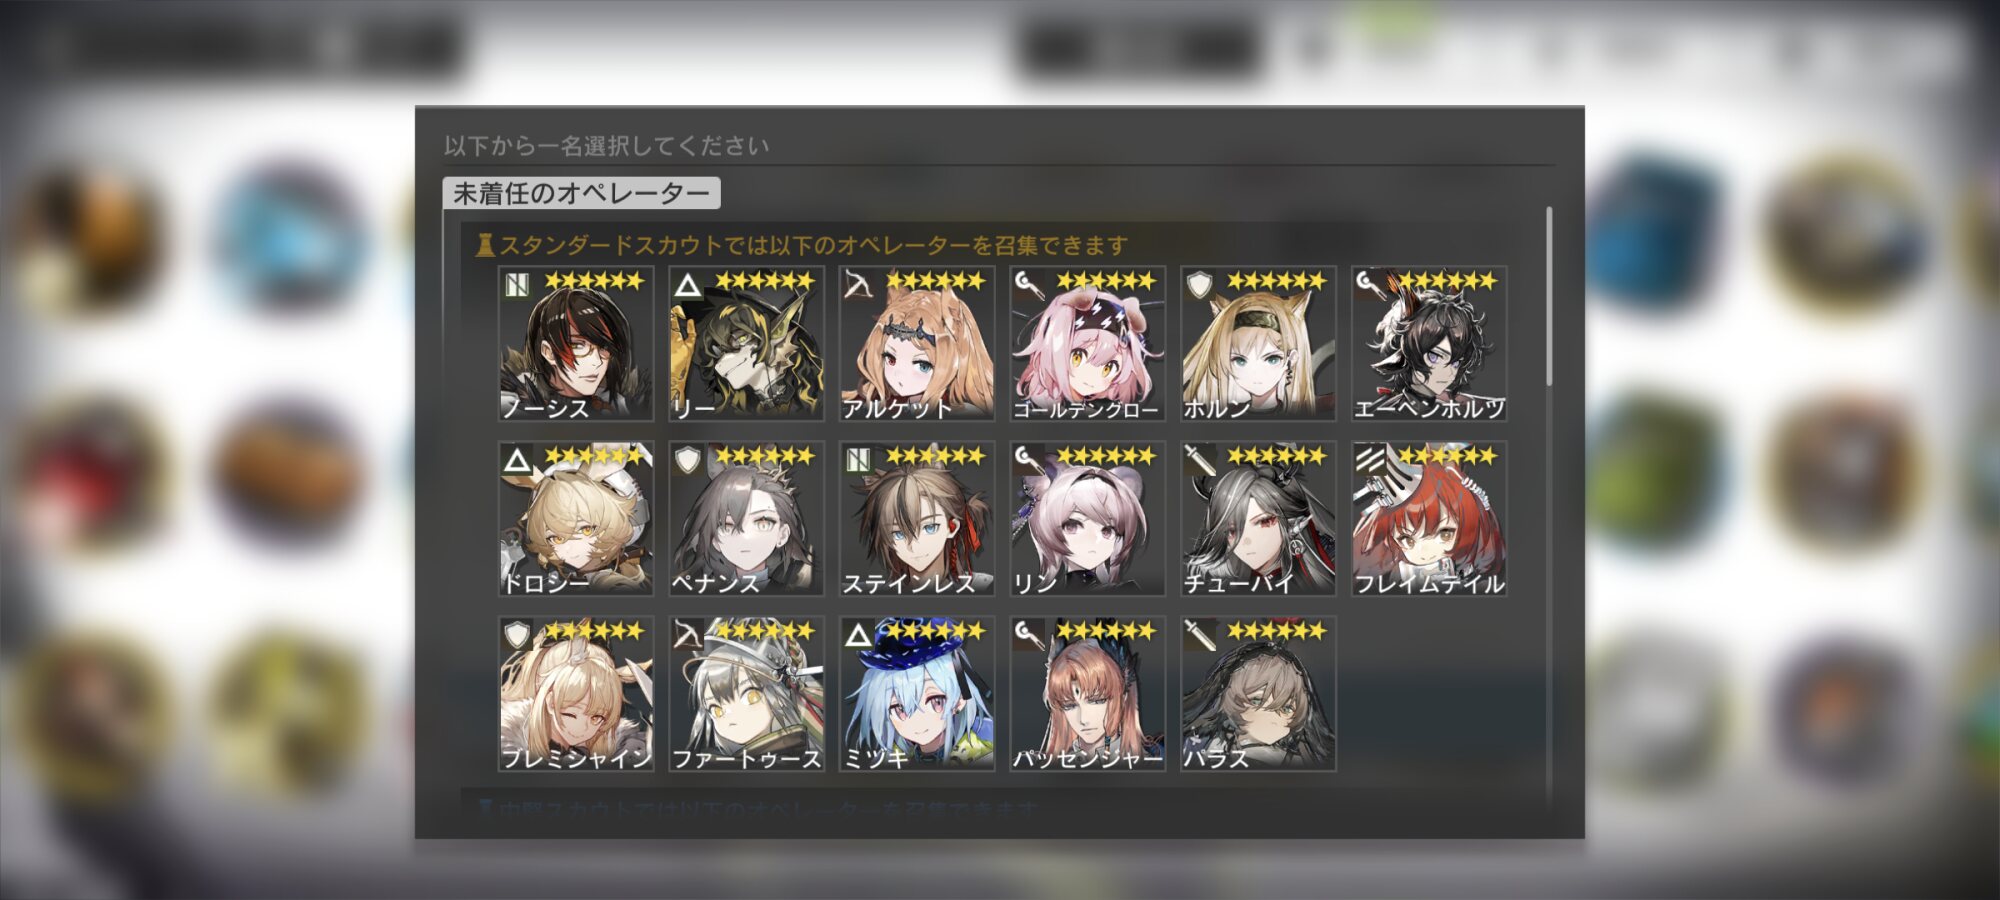This screenshot has width=2000, height=900.
Task: Choose ステインレス operator card
Action: [917, 519]
